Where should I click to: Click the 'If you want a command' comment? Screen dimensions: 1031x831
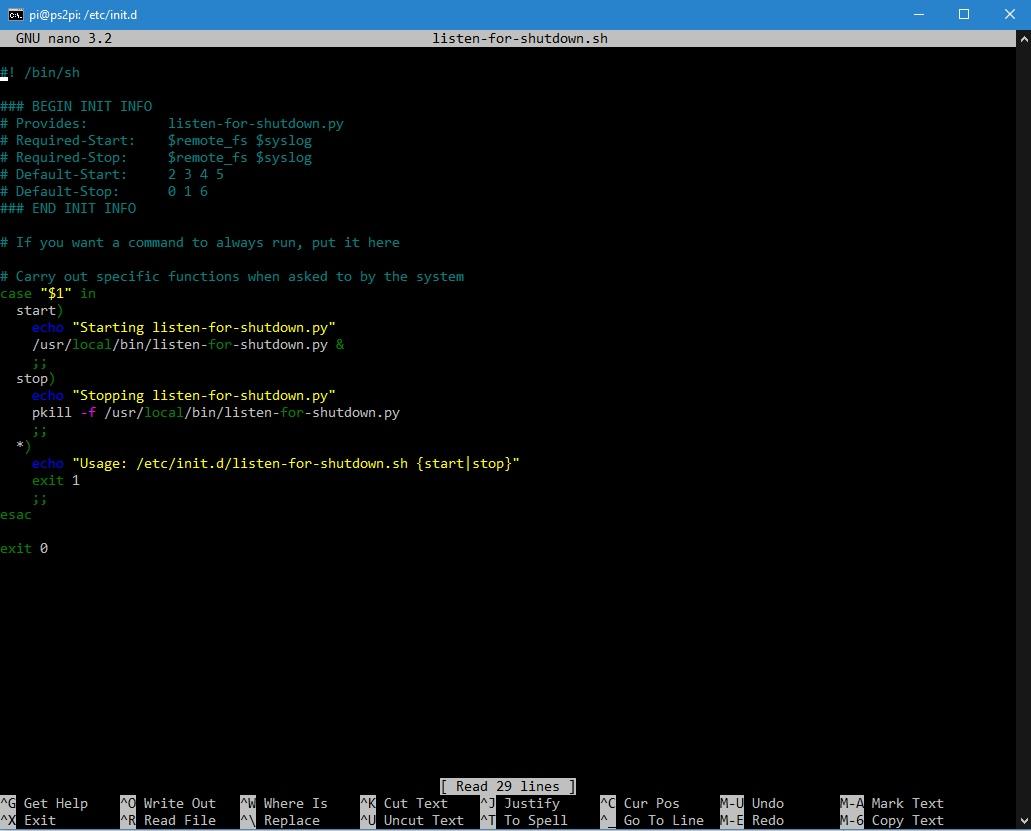tap(200, 243)
